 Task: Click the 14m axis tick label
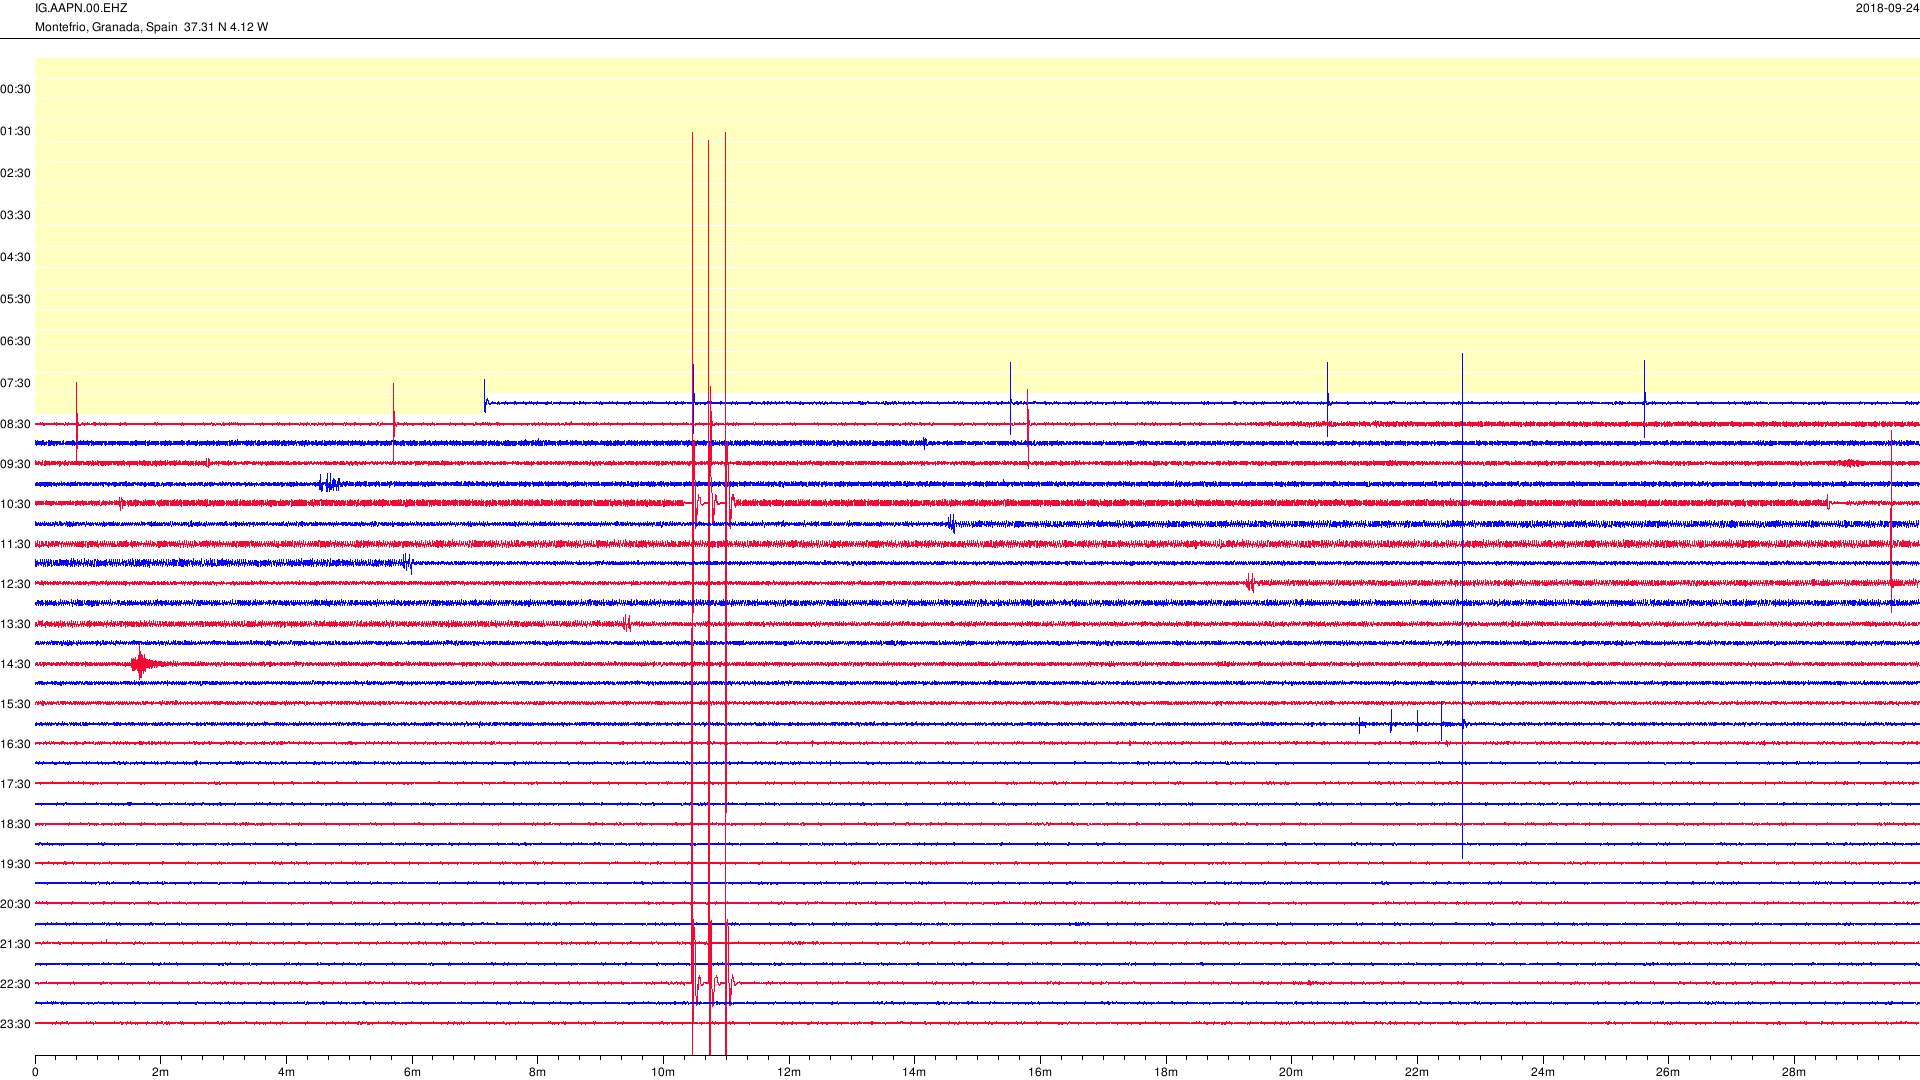(x=914, y=1072)
